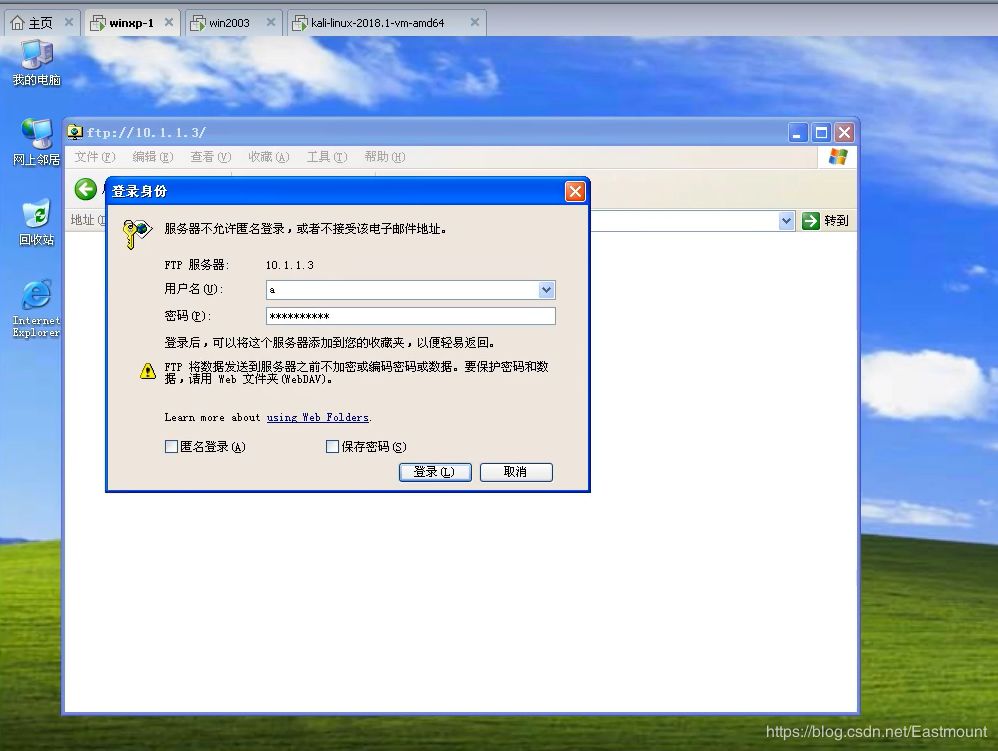Open My Computer (我的电脑) desktop icon
Screen dimensions: 998x751
pos(36,62)
